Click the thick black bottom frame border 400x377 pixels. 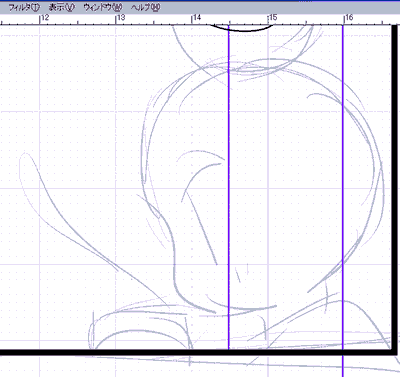[197, 352]
